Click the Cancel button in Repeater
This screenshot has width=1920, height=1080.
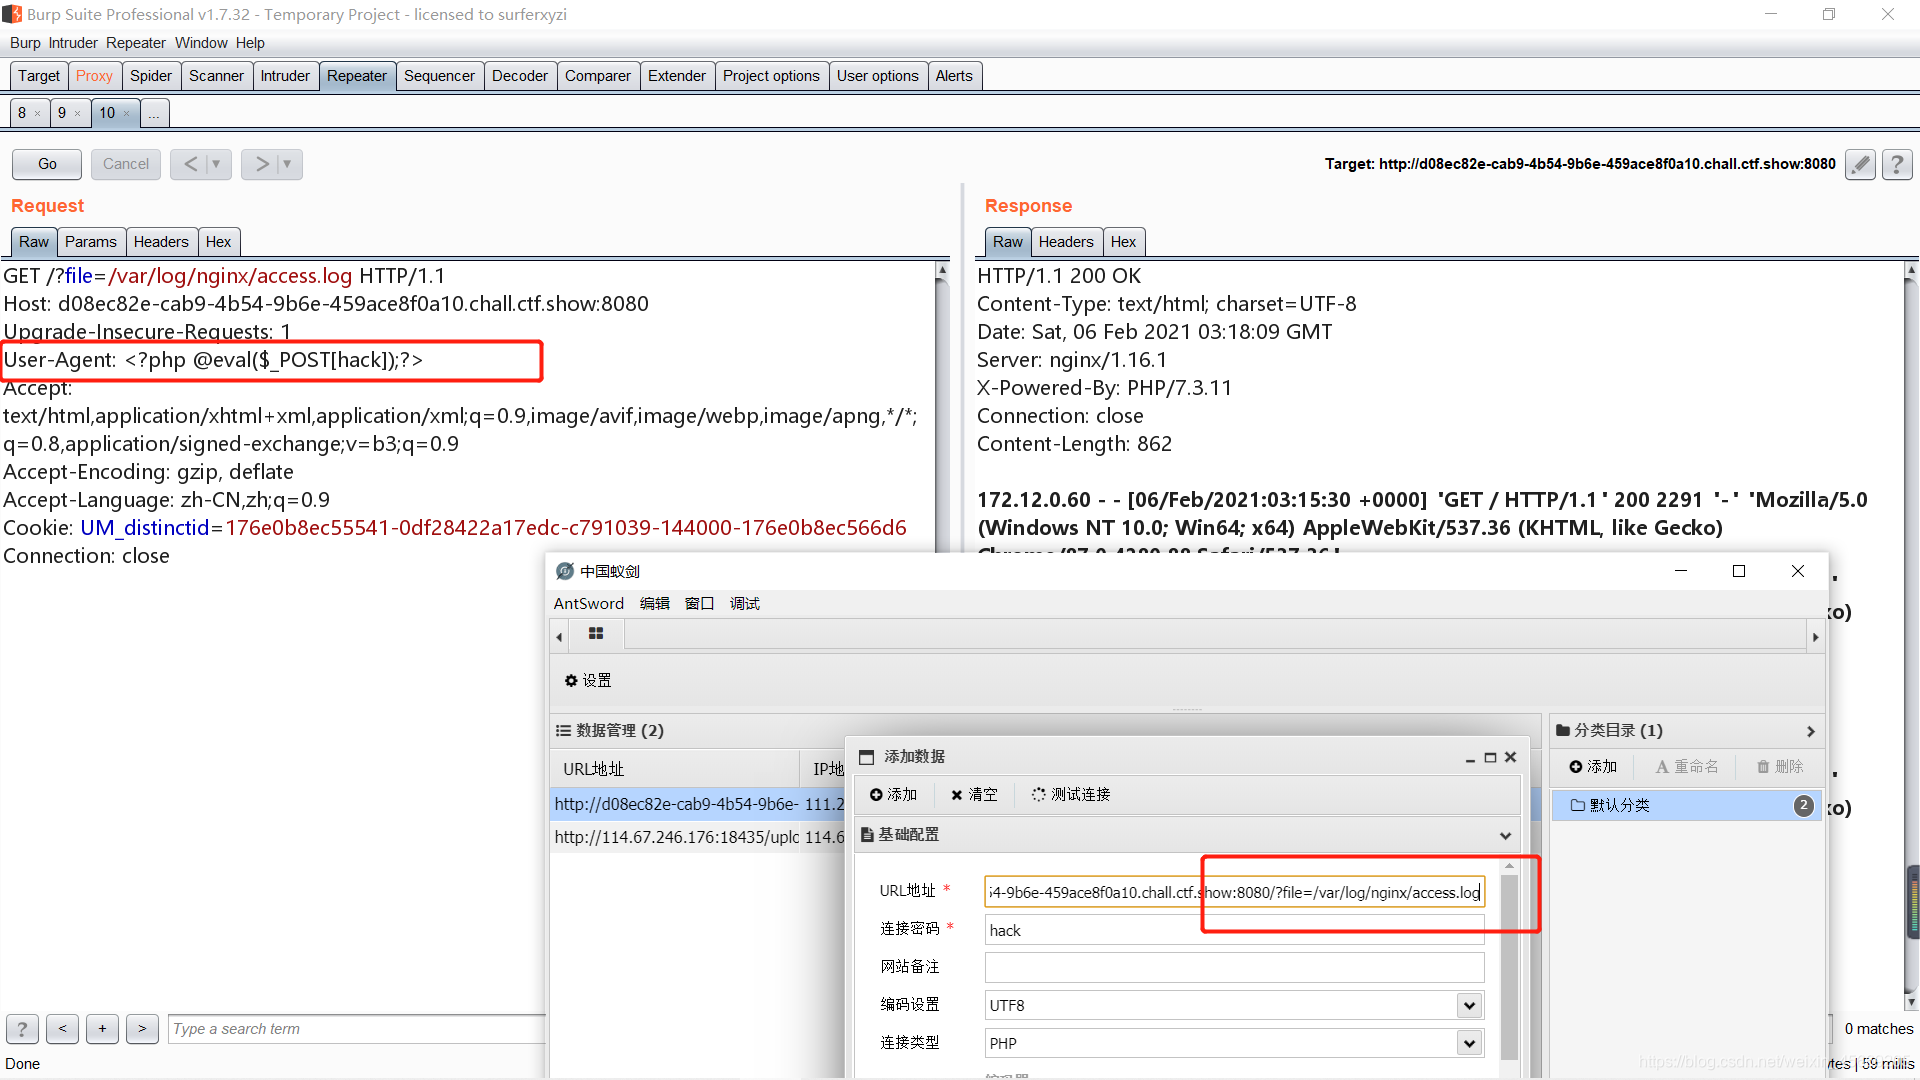[x=126, y=164]
